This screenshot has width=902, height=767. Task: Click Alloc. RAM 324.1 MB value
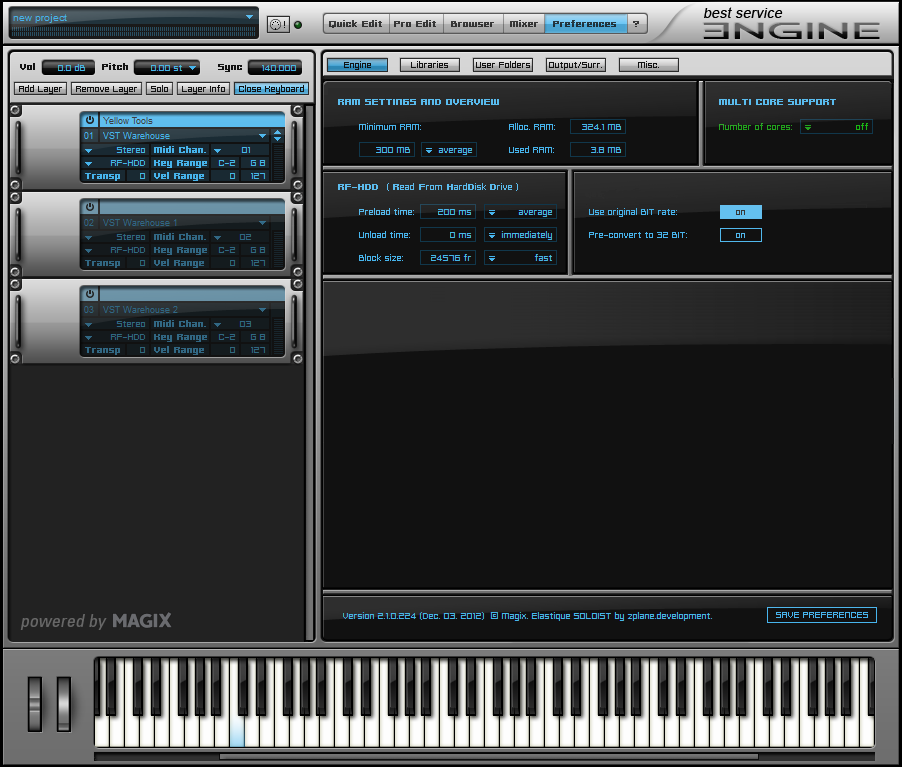pyautogui.click(x=598, y=127)
